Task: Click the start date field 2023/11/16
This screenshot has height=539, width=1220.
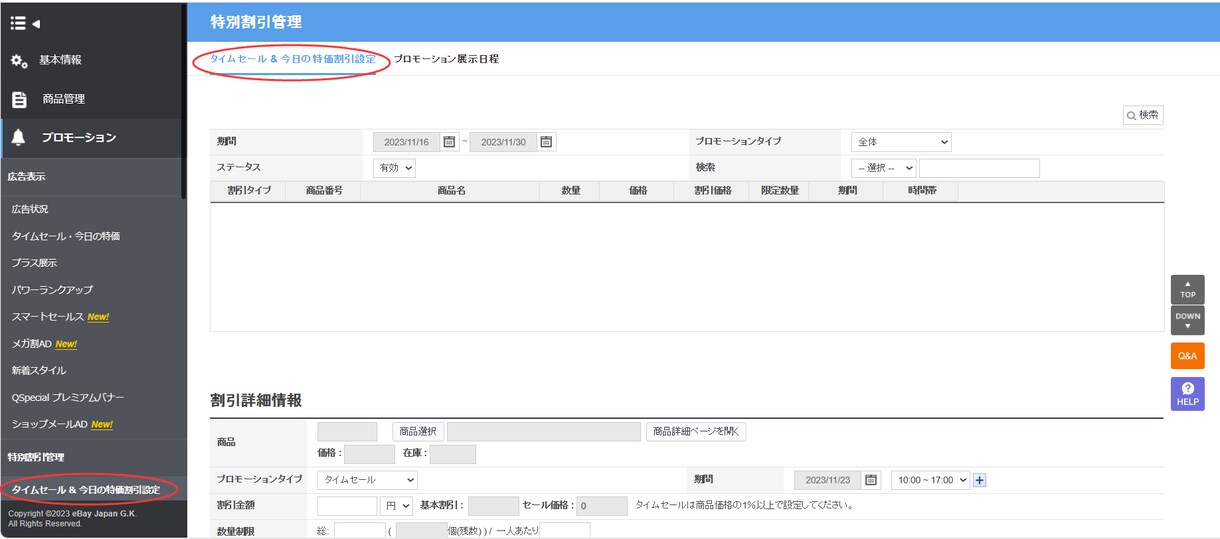Action: tap(407, 142)
